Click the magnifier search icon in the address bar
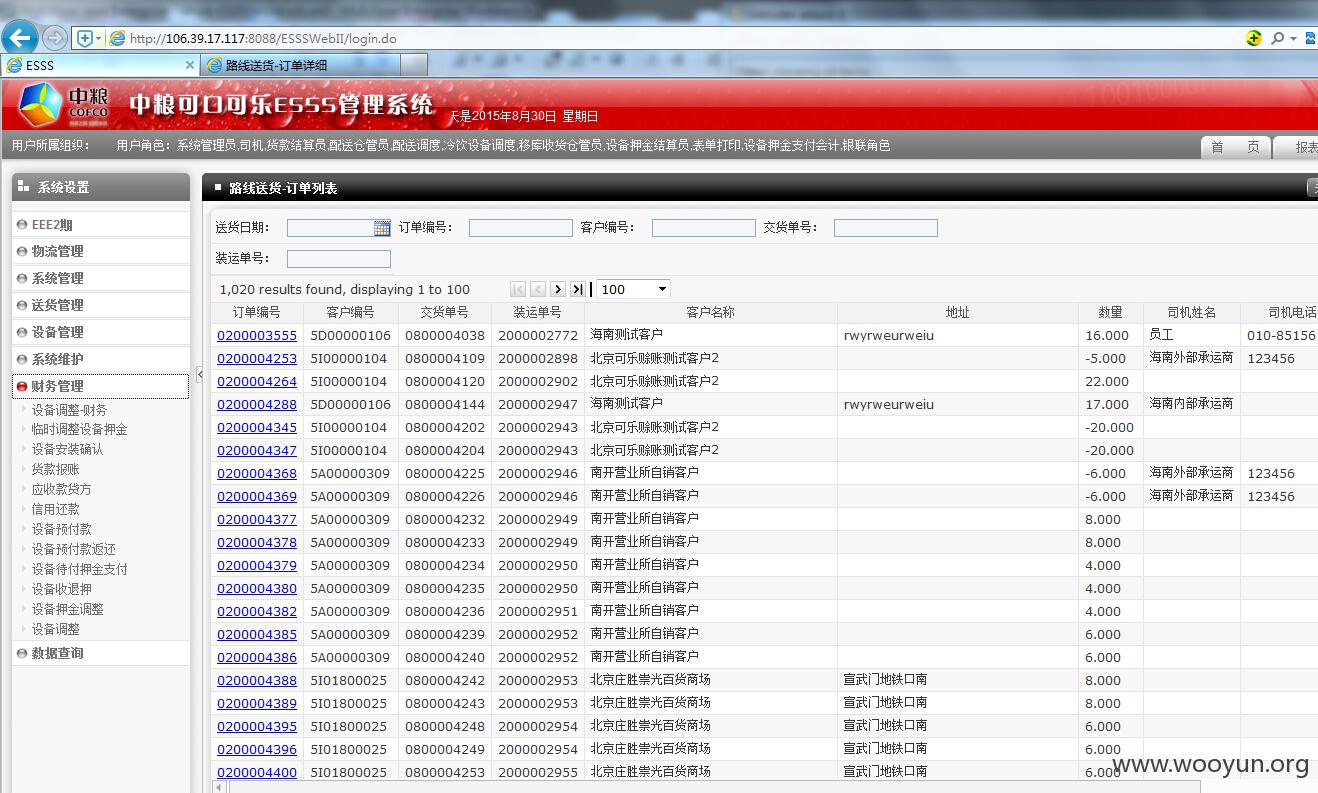Viewport: 1318px width, 793px height. click(x=1277, y=38)
